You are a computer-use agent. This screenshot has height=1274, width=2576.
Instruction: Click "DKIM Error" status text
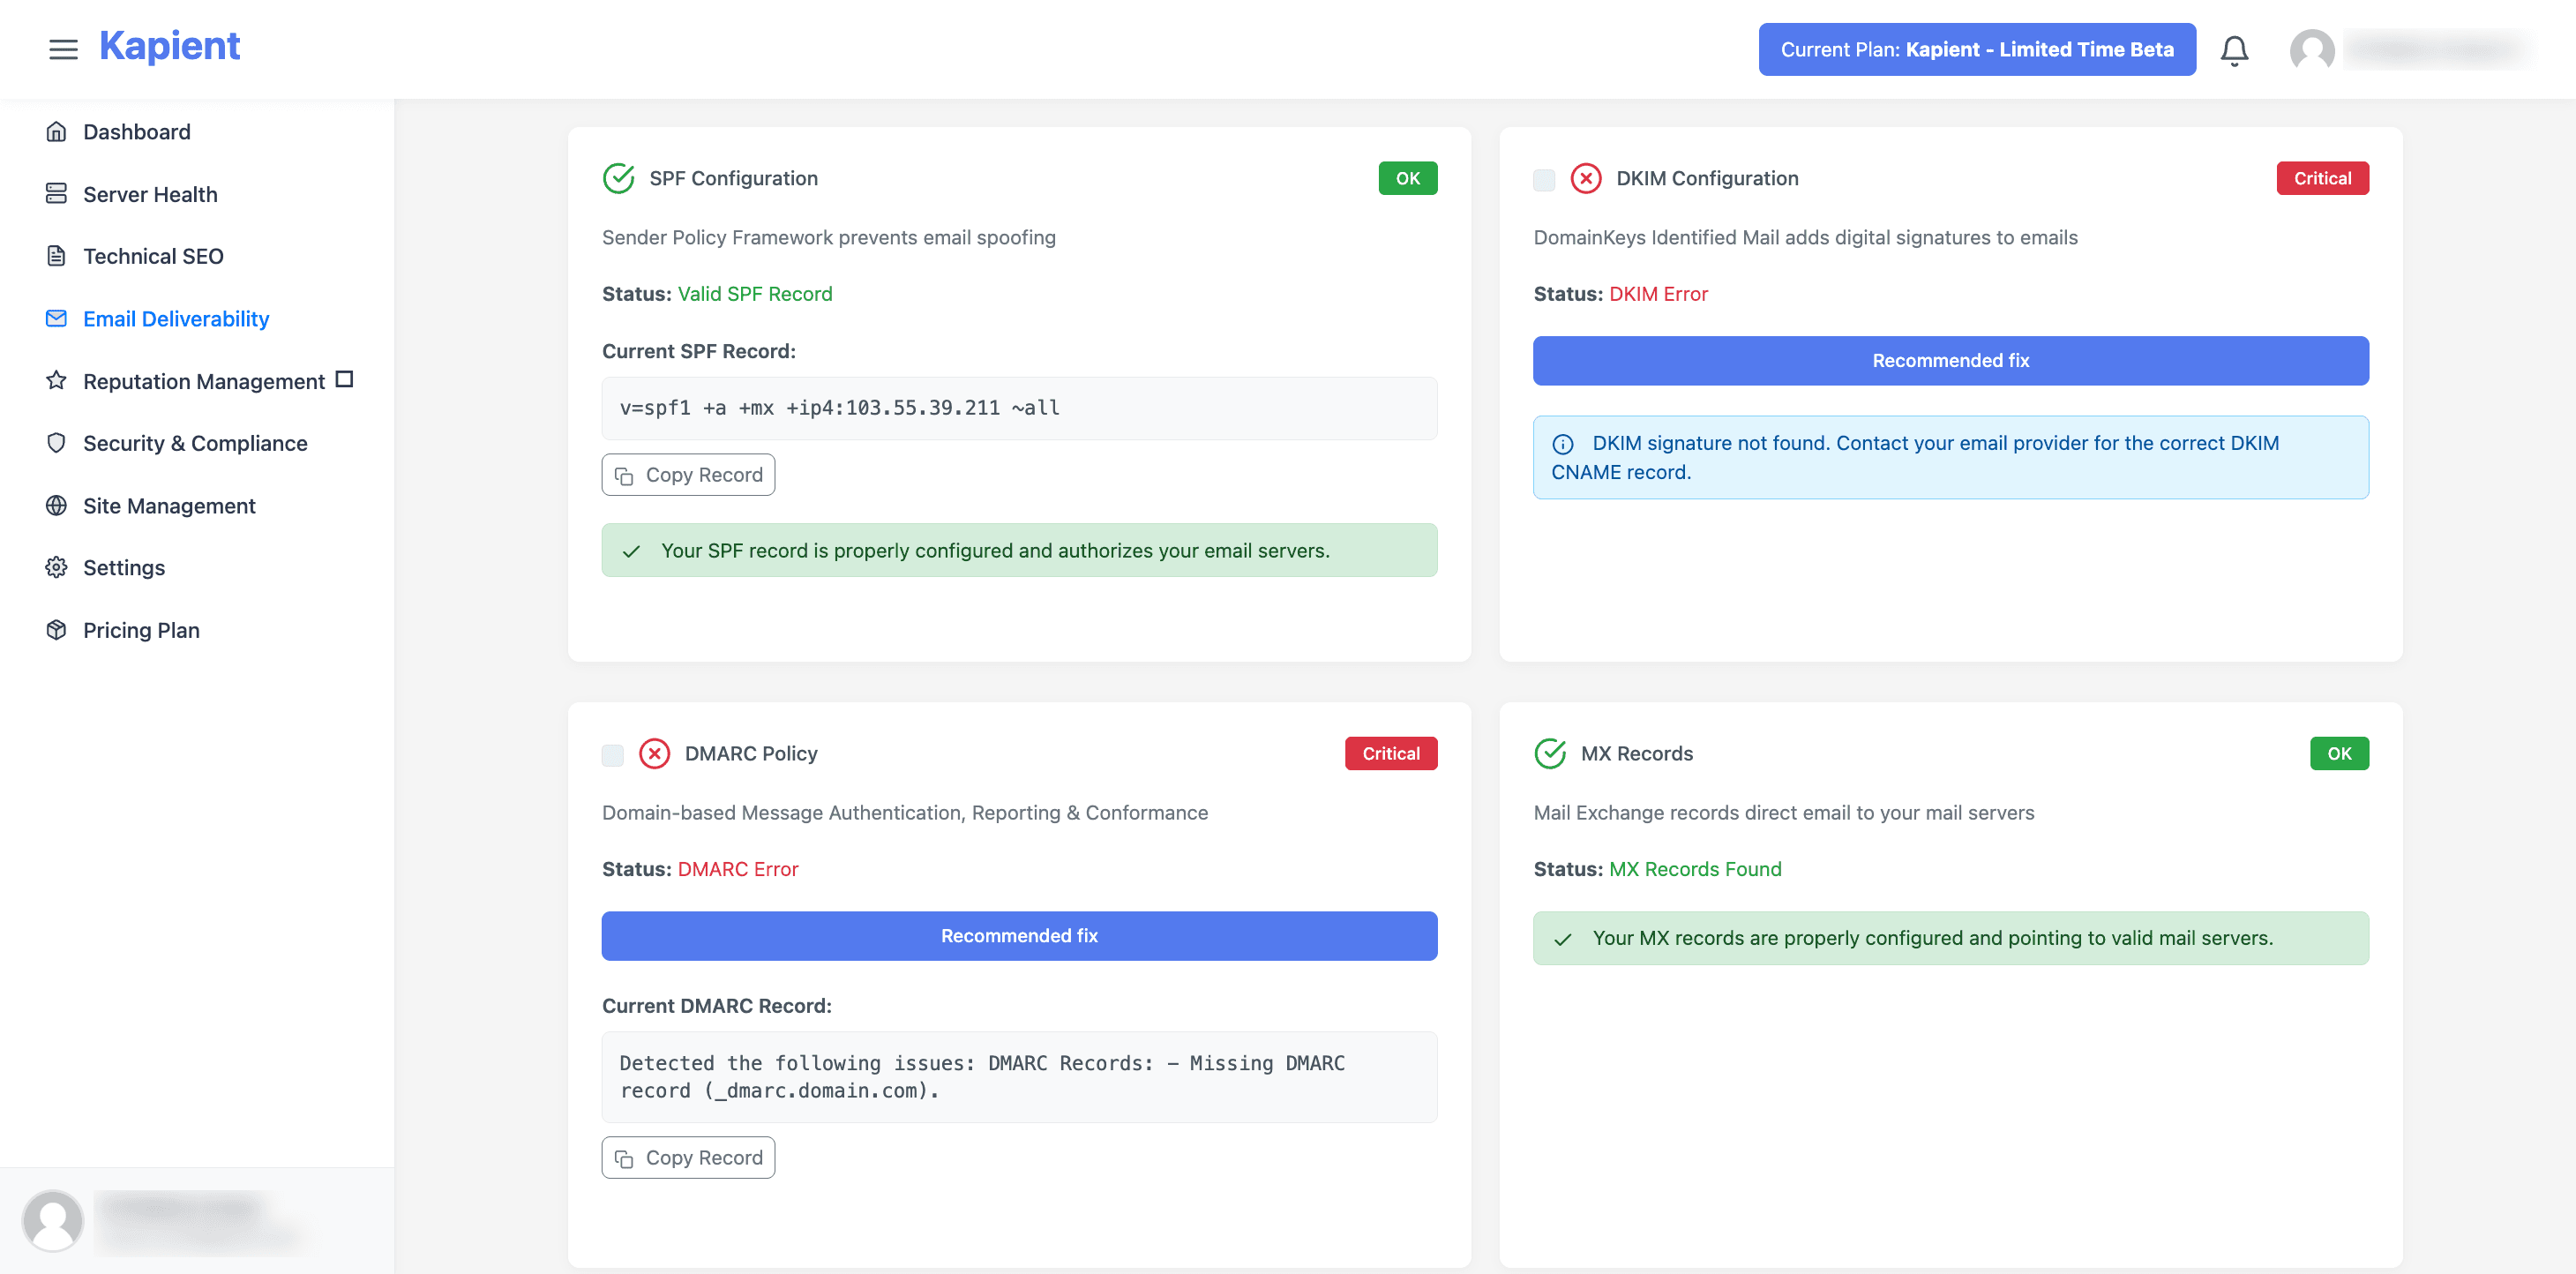coord(1658,294)
